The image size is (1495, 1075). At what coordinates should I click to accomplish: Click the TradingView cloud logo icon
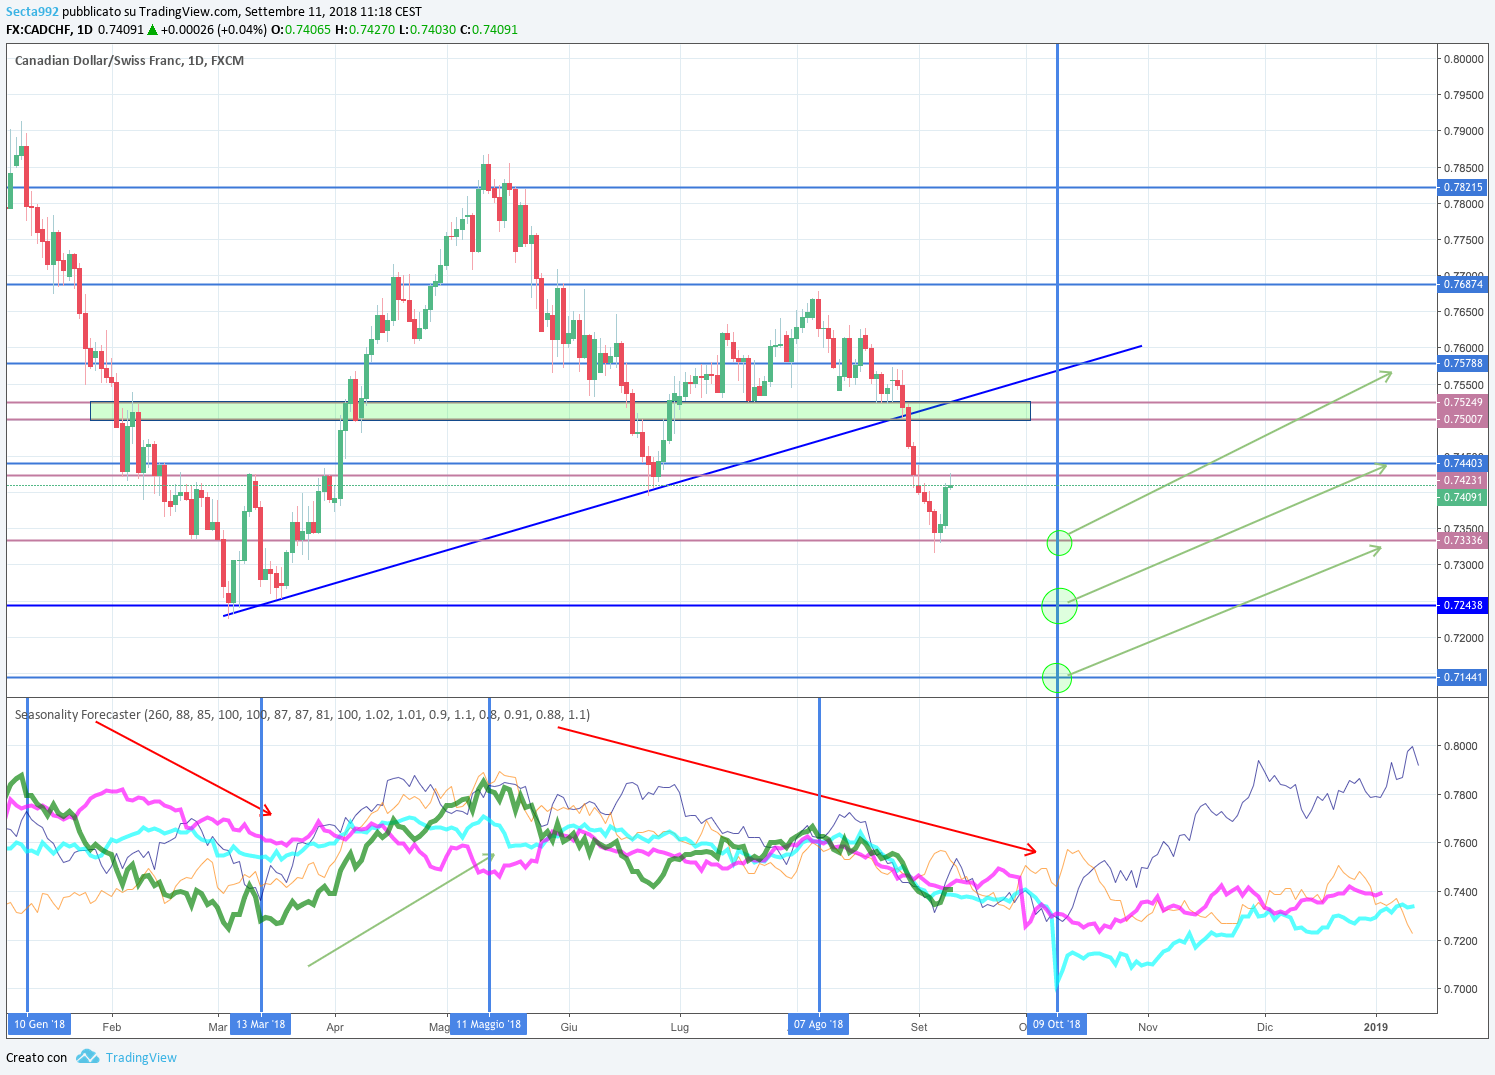point(88,1056)
